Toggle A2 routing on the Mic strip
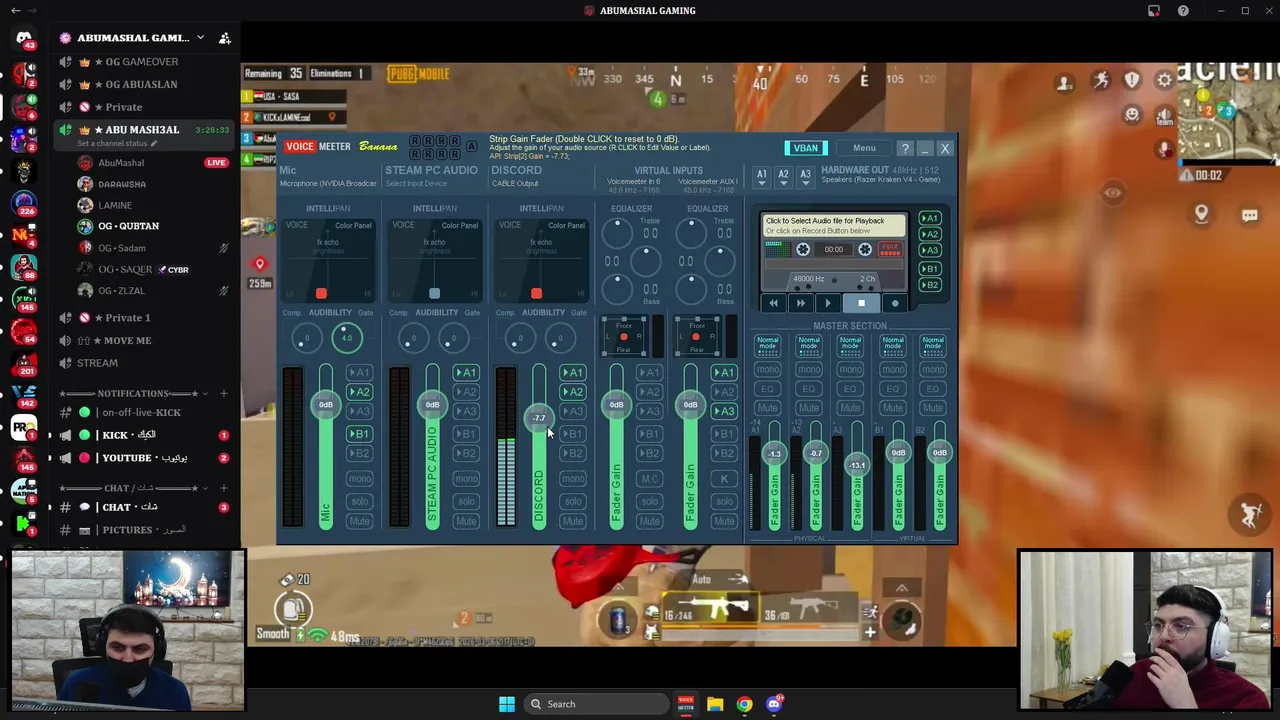The width and height of the screenshot is (1280, 720). (359, 392)
